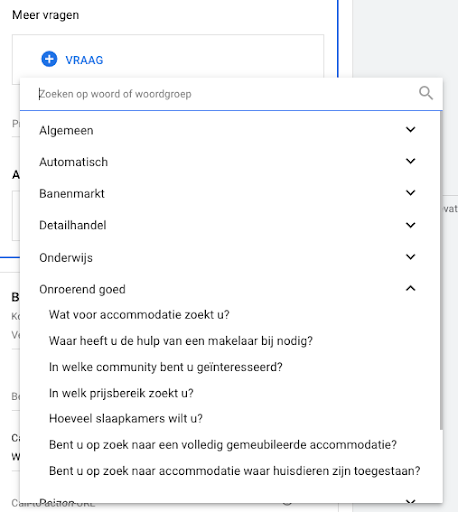
Task: Expand the Algemeen category chevron
Action: [411, 129]
